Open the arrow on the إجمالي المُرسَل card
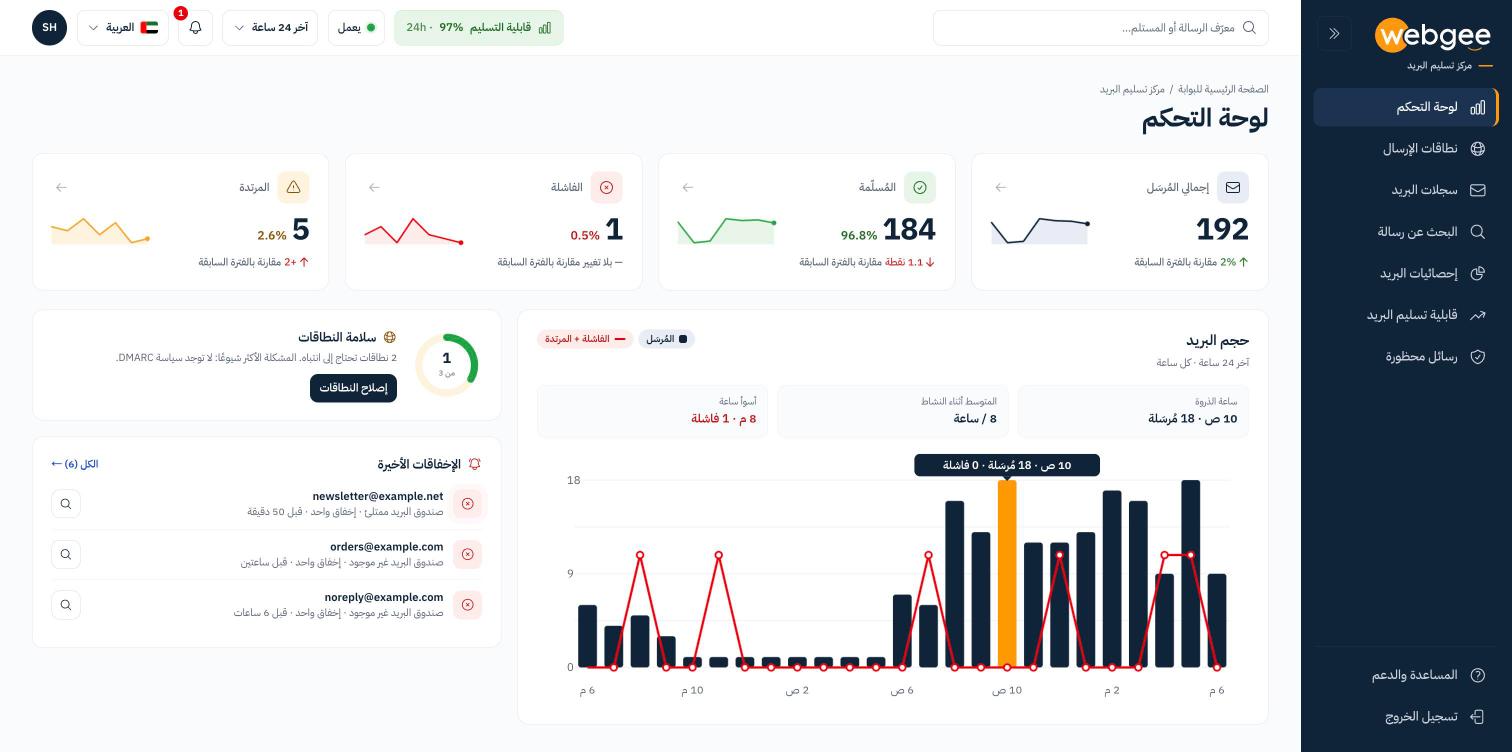The width and height of the screenshot is (1512, 752). 1001,187
